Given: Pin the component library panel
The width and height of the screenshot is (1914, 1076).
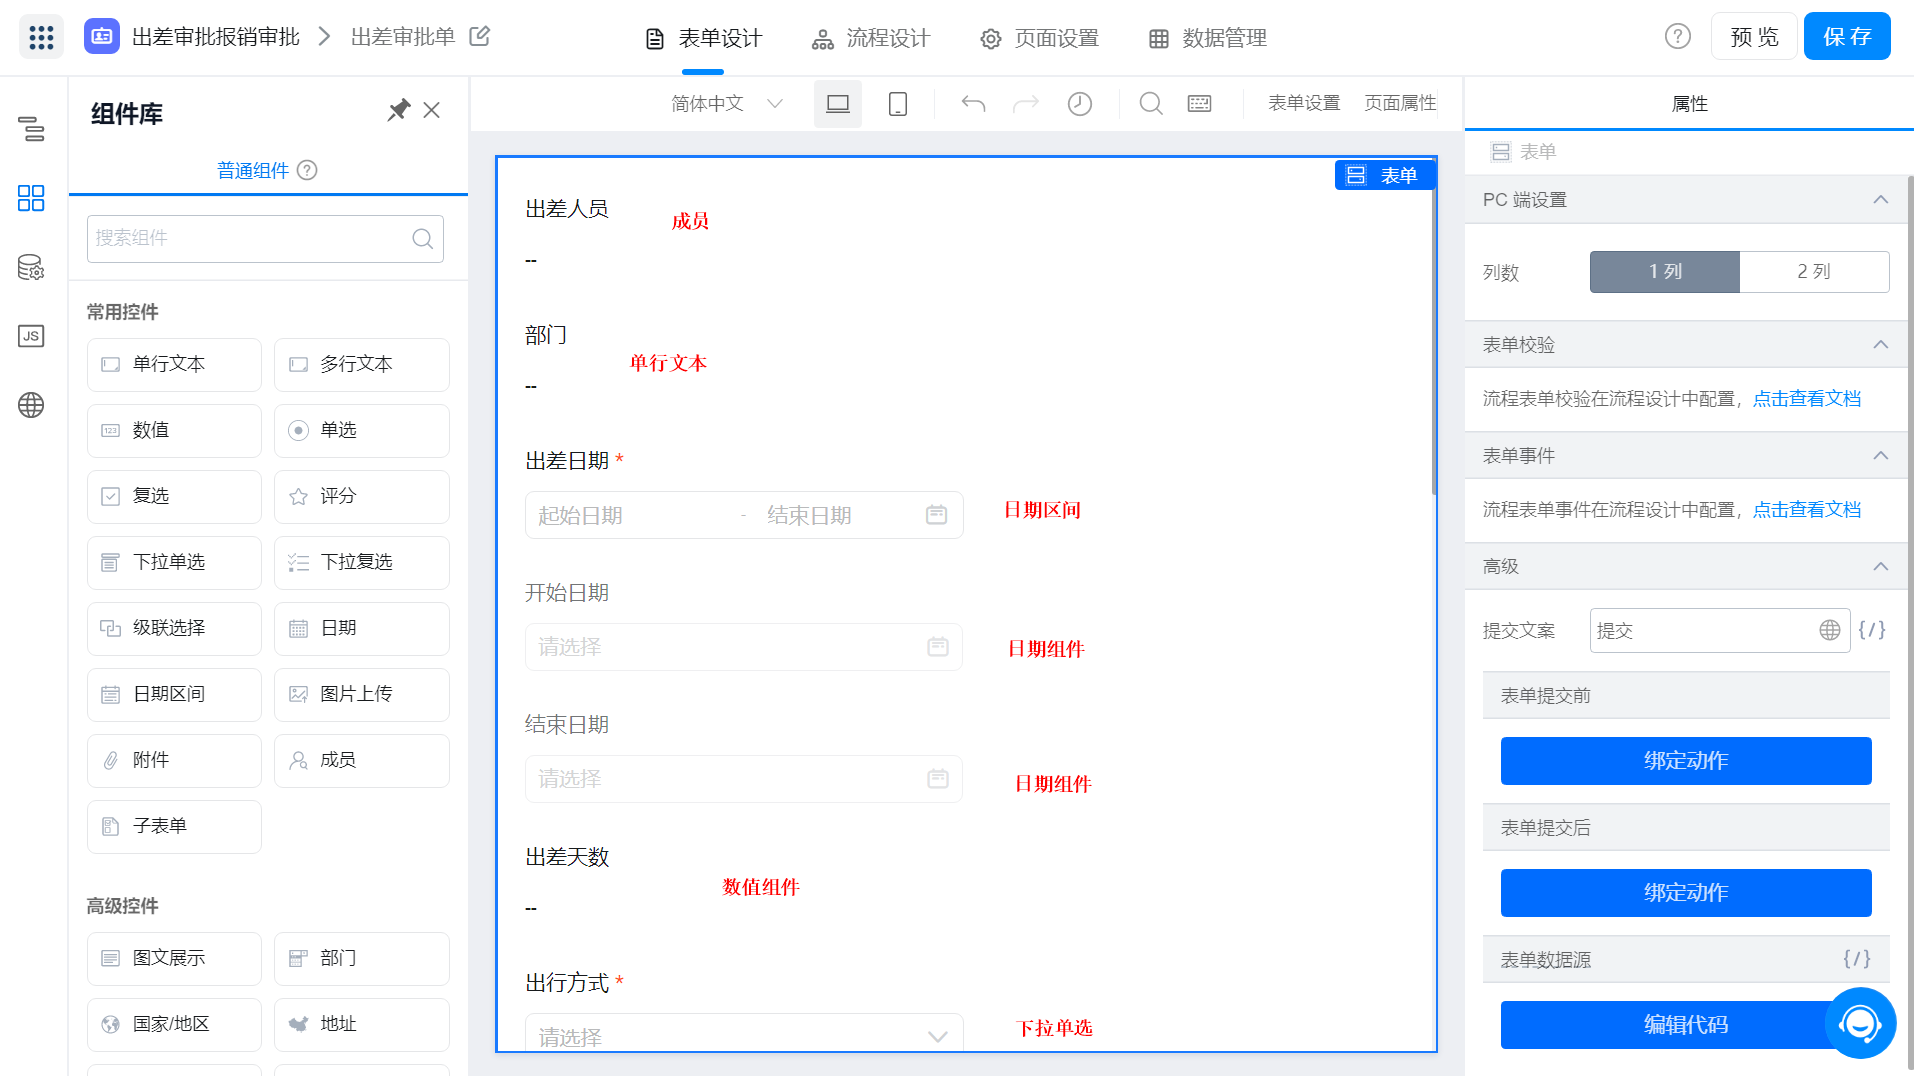Looking at the screenshot, I should (x=399, y=110).
